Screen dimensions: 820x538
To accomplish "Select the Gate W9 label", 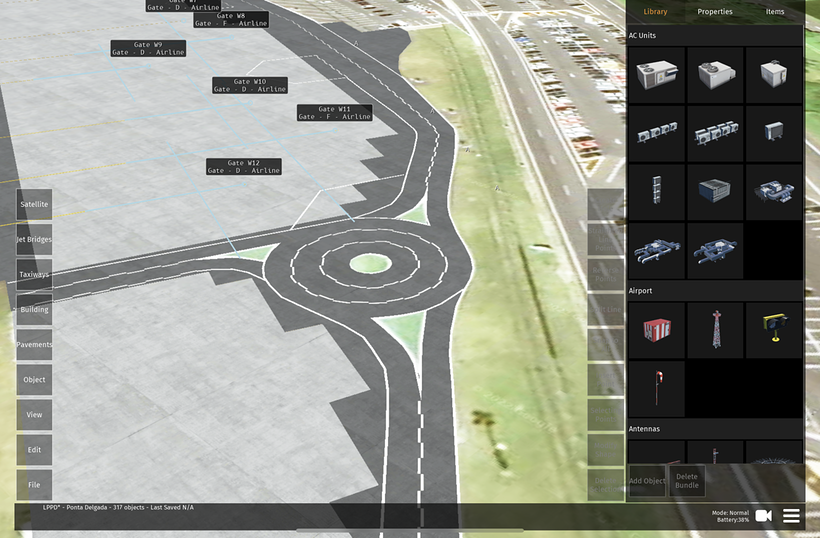I will click(x=149, y=49).
